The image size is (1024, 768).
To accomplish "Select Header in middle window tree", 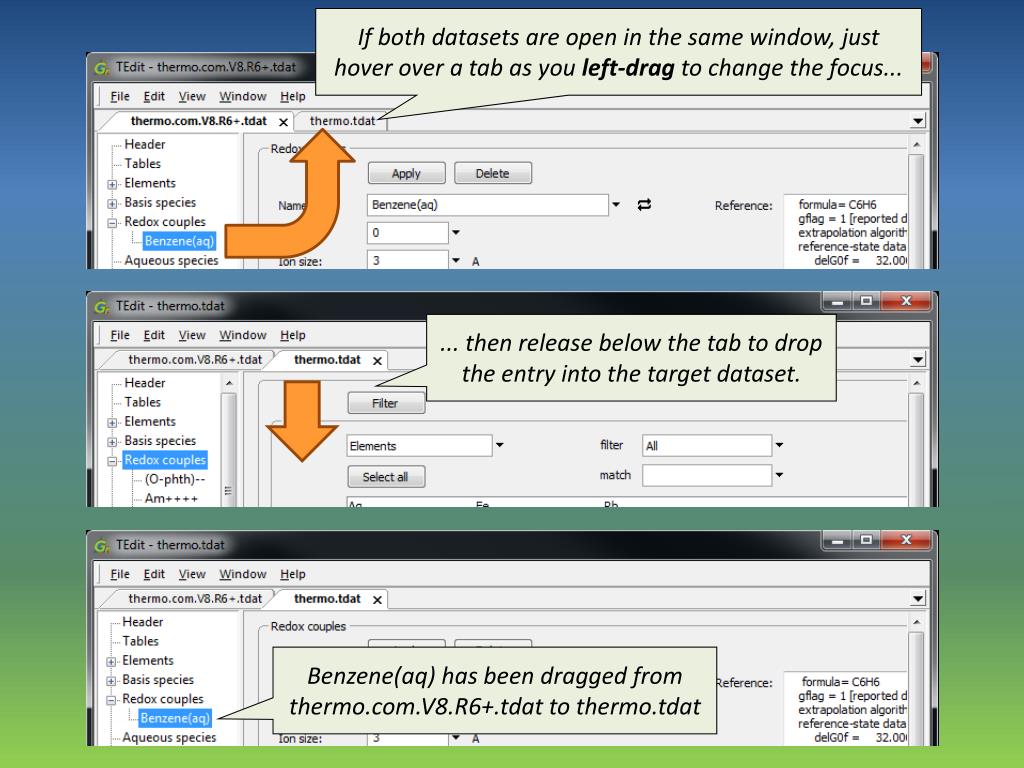I will pos(145,383).
